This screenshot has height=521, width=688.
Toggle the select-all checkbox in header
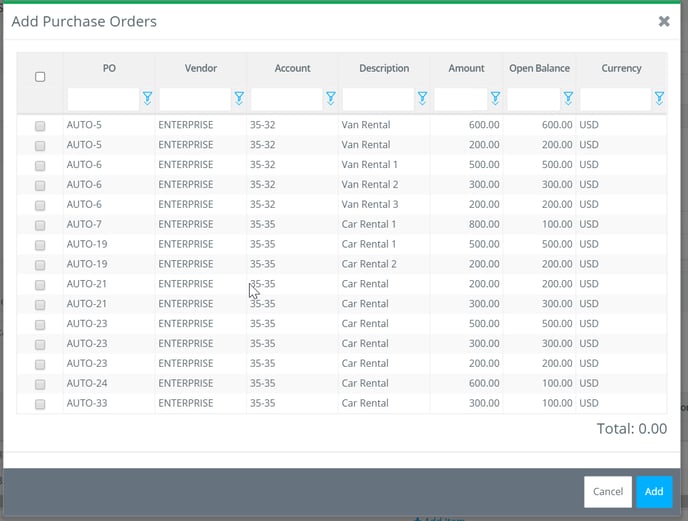40,77
